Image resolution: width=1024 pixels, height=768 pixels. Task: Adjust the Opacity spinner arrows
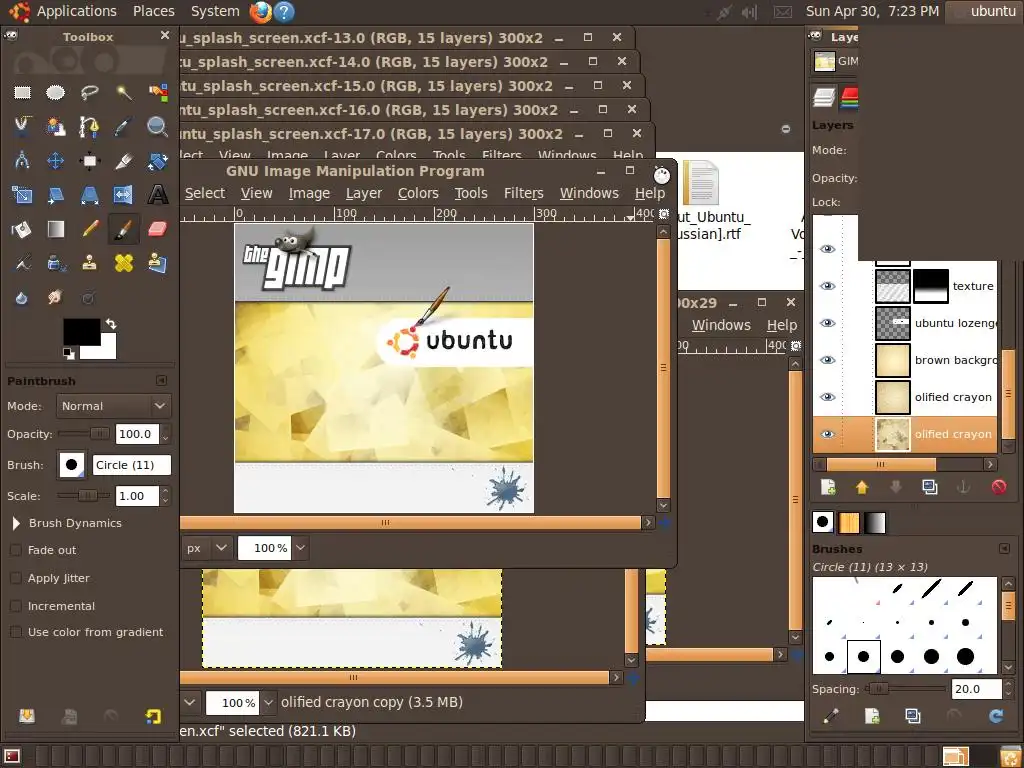click(x=165, y=434)
